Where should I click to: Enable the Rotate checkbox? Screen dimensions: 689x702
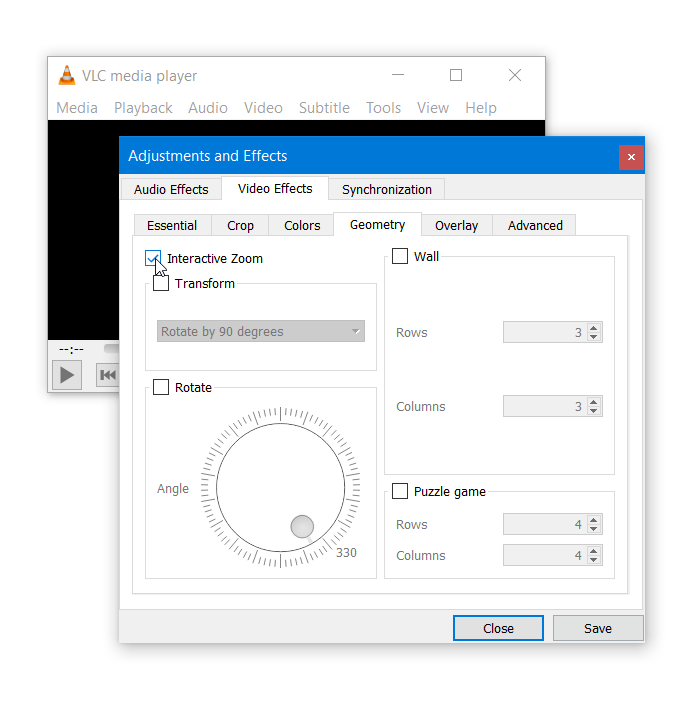(x=161, y=387)
